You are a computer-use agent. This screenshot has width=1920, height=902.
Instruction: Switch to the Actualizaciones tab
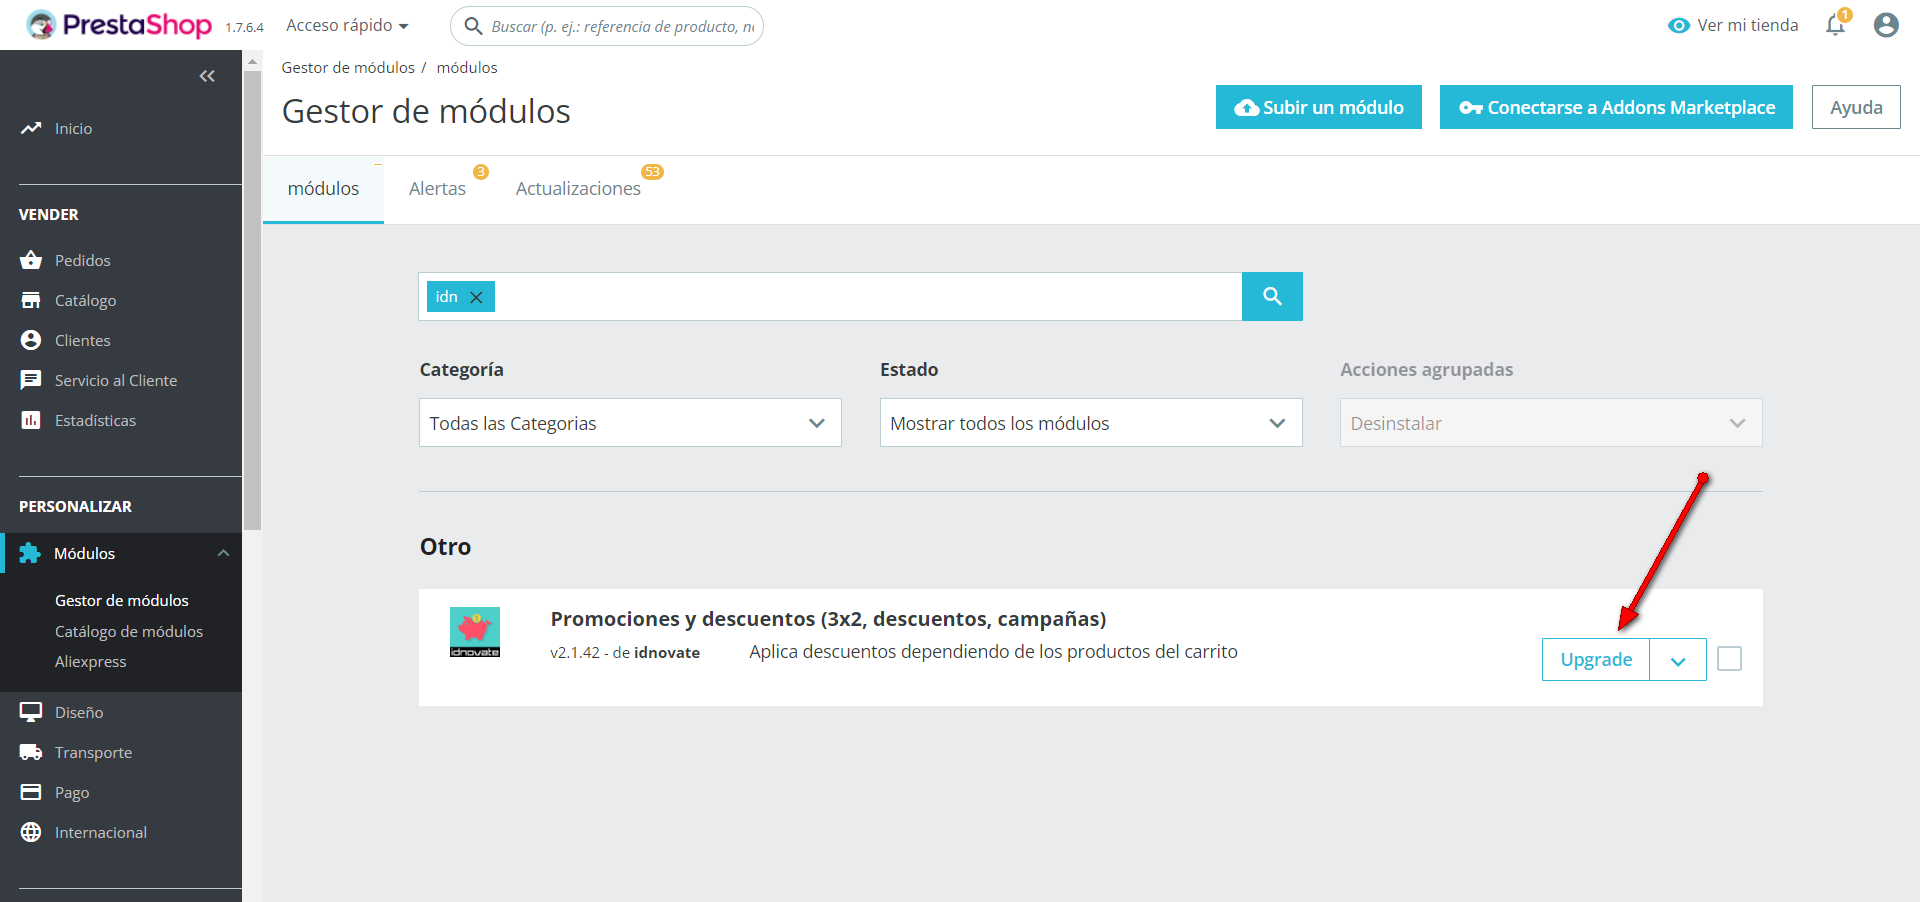click(x=578, y=188)
